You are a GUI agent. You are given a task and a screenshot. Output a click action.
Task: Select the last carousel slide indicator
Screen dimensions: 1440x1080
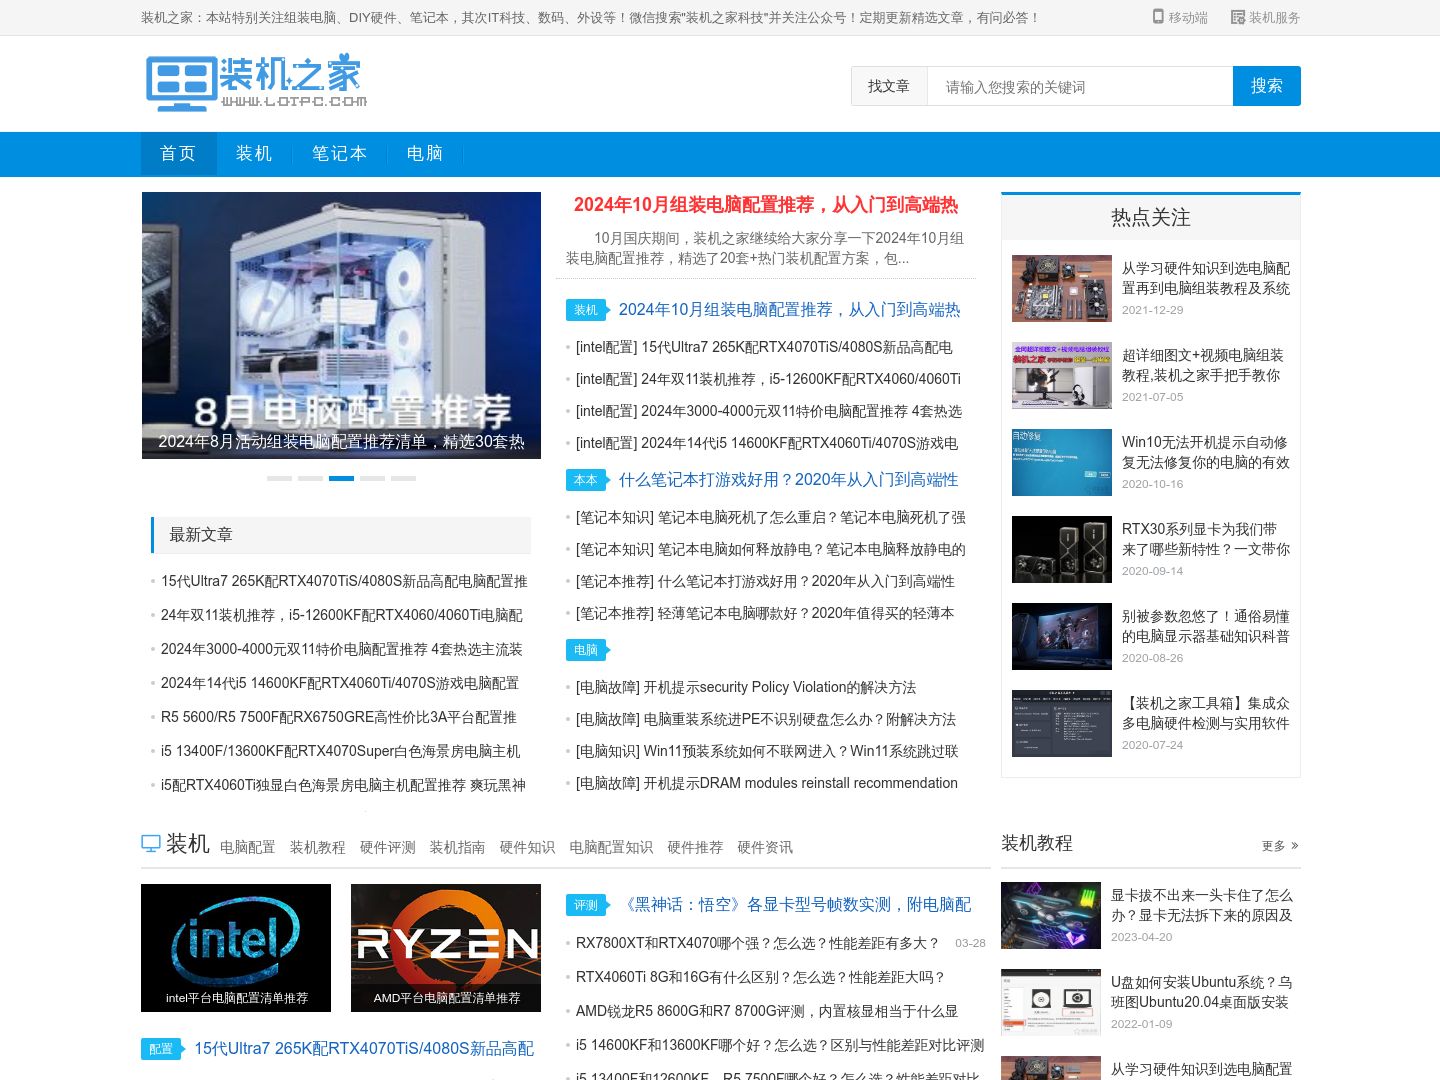click(403, 478)
